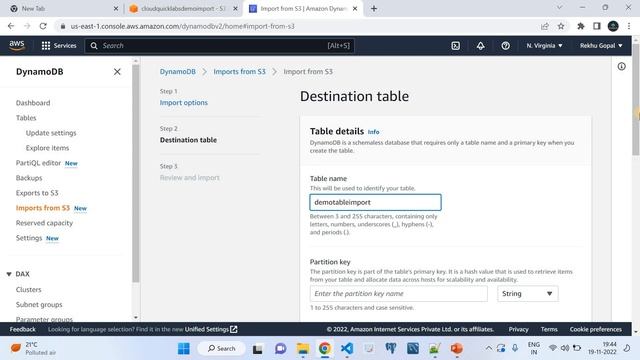Close the DynamoDB navigation panel

(x=117, y=72)
